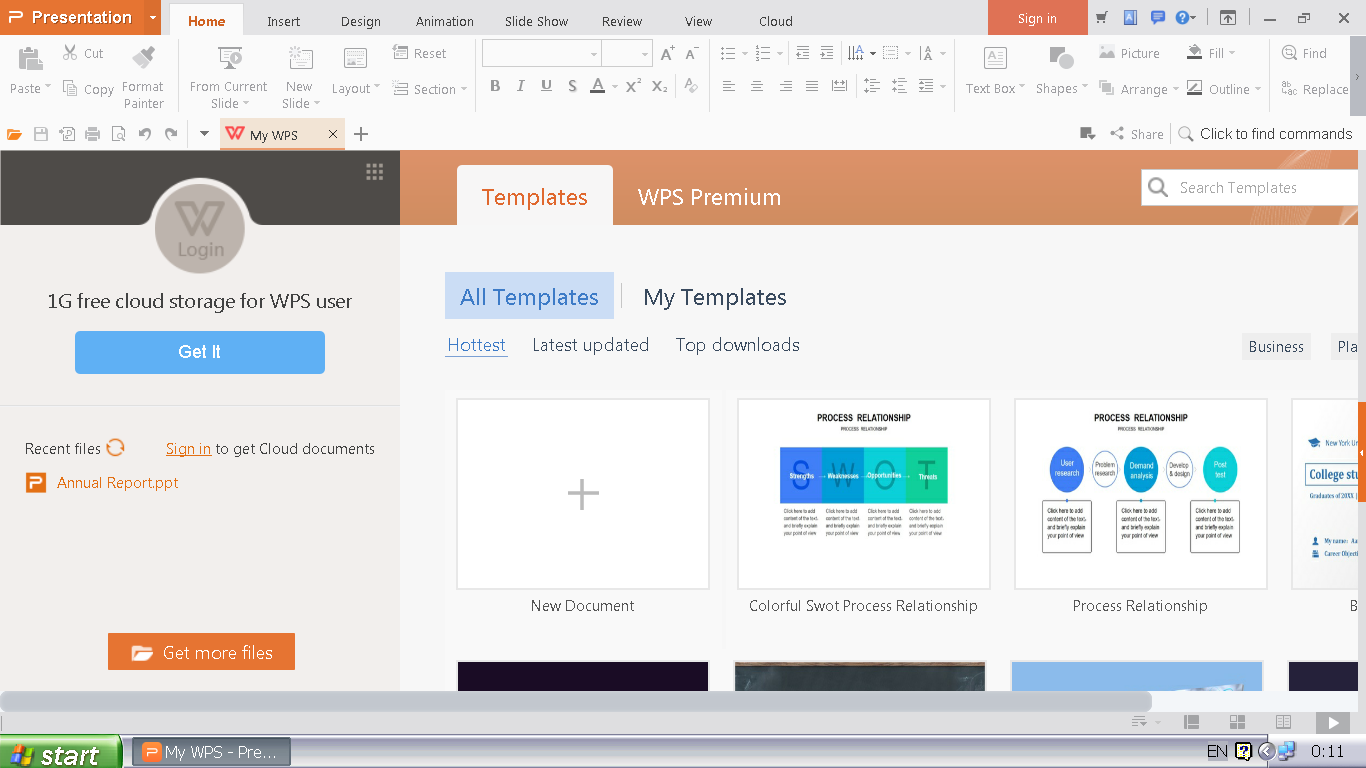Switch to slide sorter view icon
Viewport: 1366px width, 768px height.
[1236, 721]
